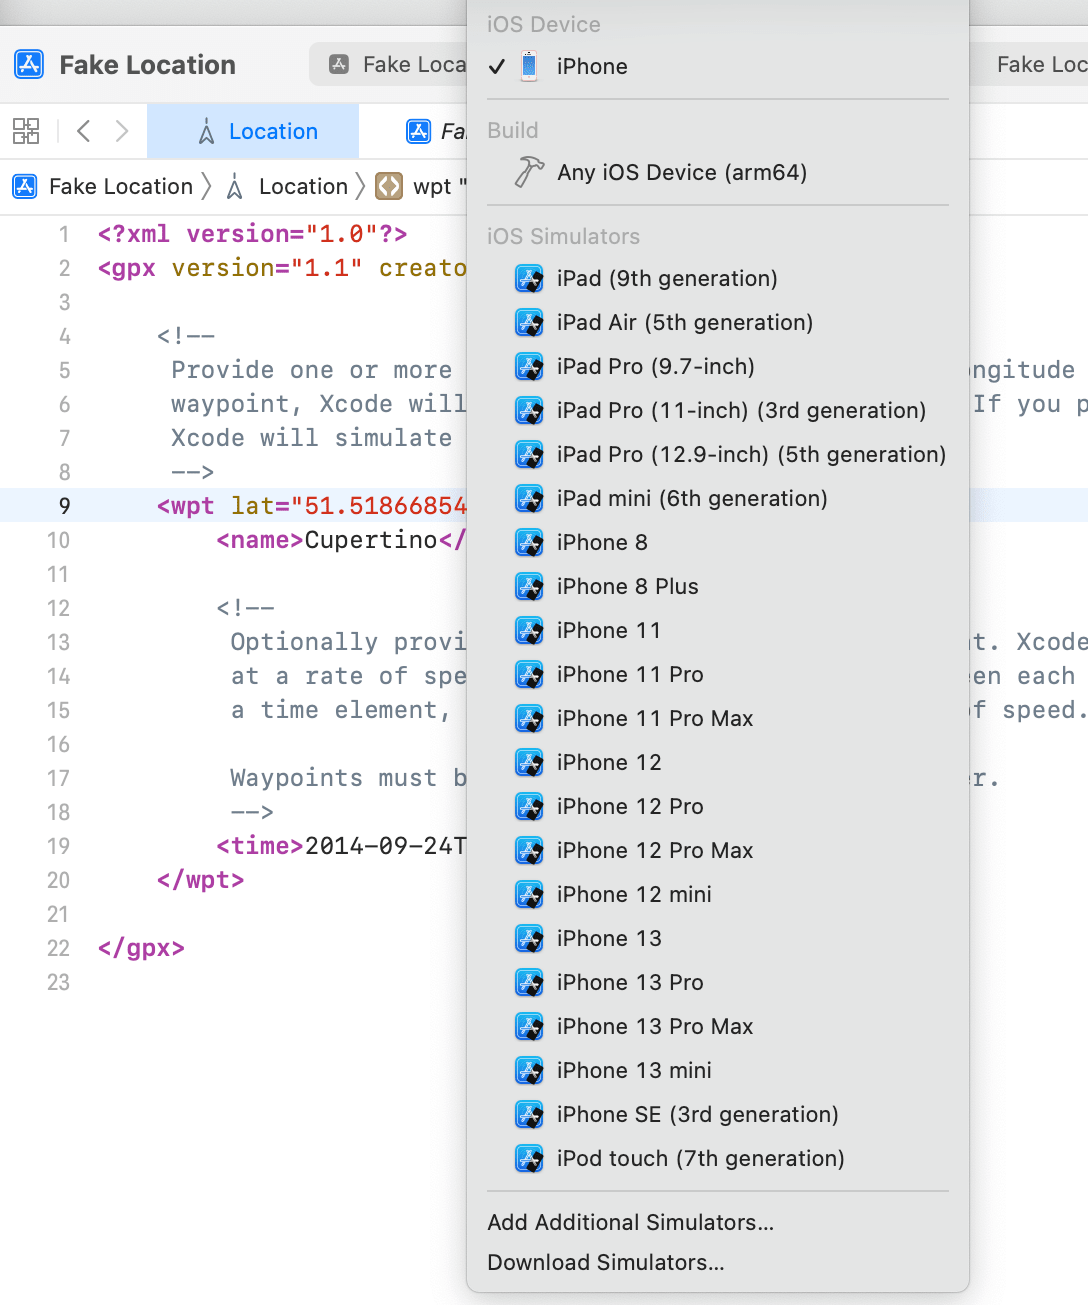Viewport: 1088px width, 1305px height.
Task: Click simulator icon beside iPad mini (6th generation)
Action: [x=529, y=498]
